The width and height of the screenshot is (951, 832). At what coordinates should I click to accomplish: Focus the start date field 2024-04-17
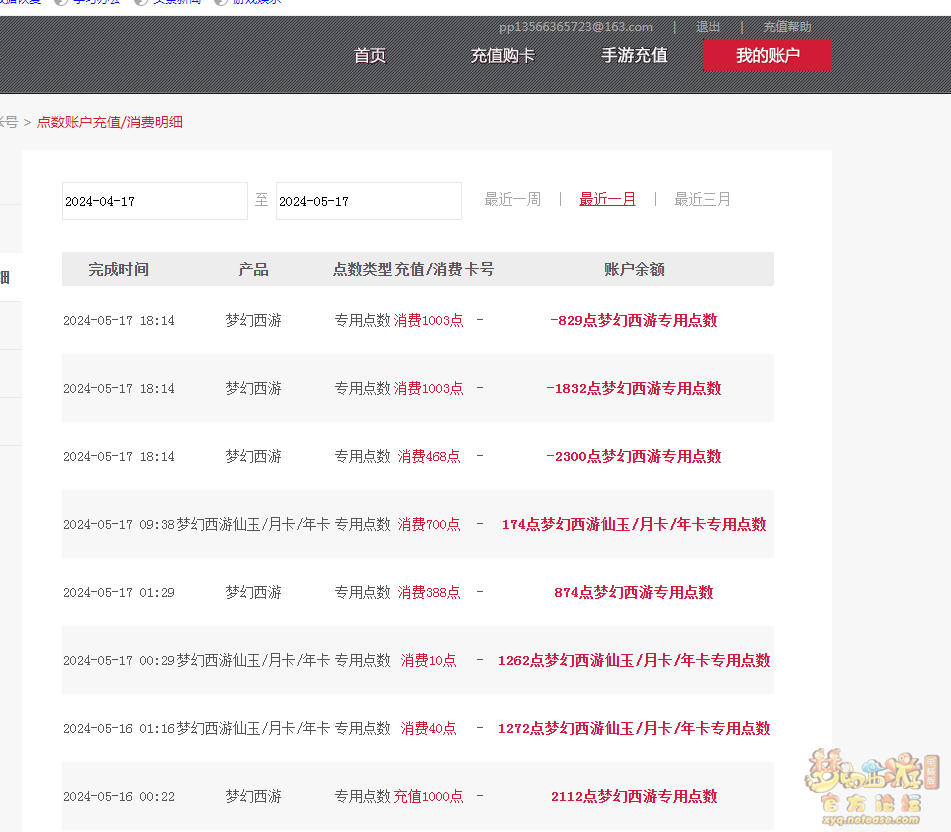pyautogui.click(x=155, y=201)
